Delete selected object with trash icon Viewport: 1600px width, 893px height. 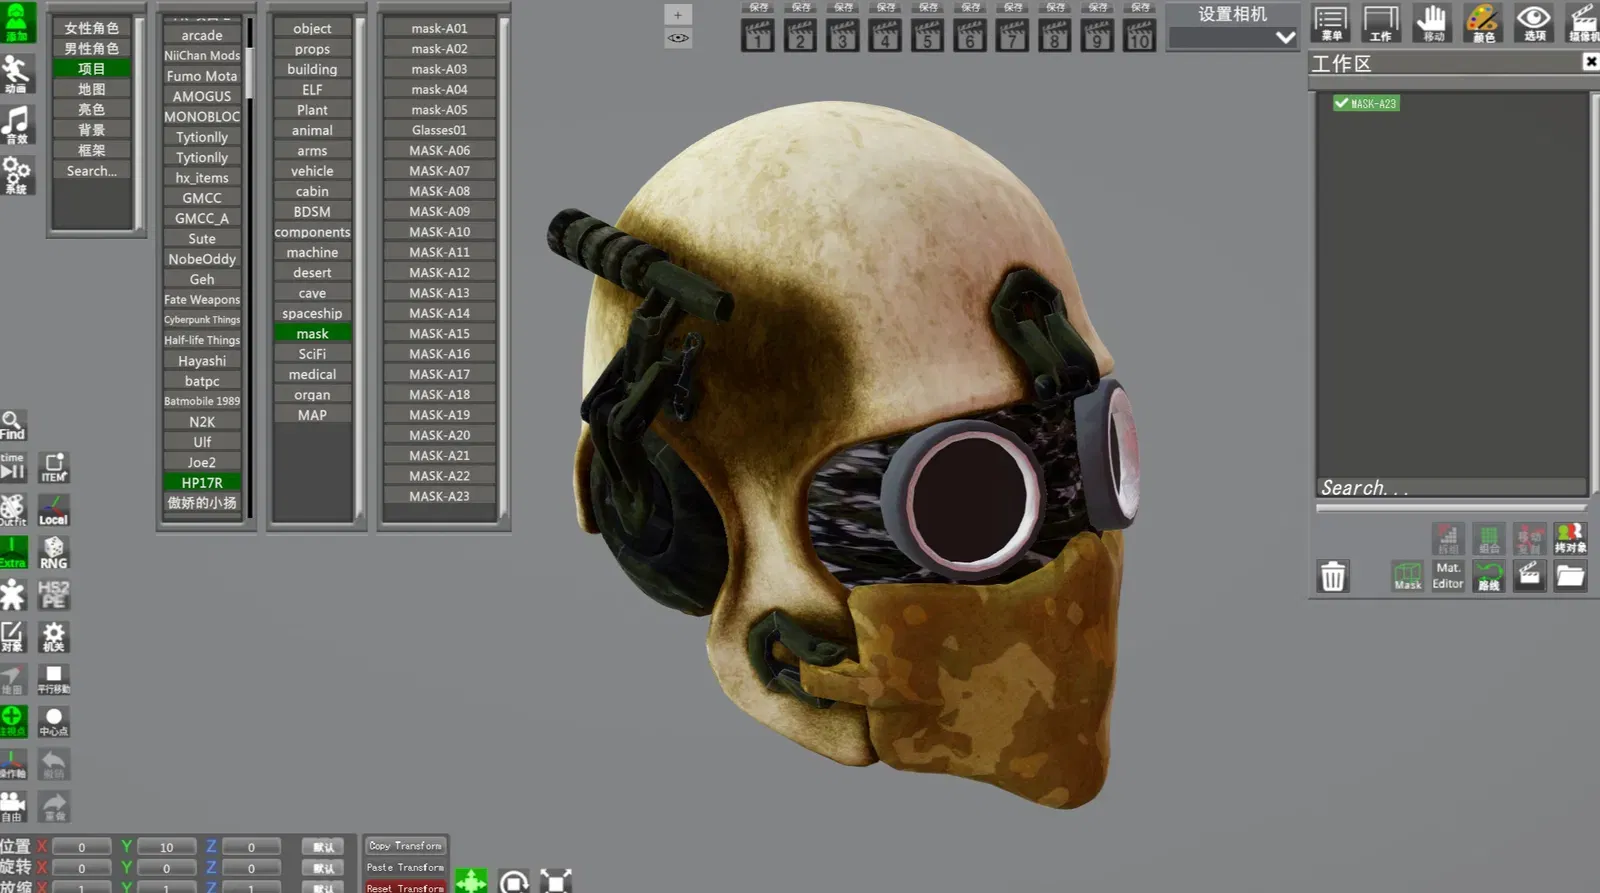point(1333,576)
